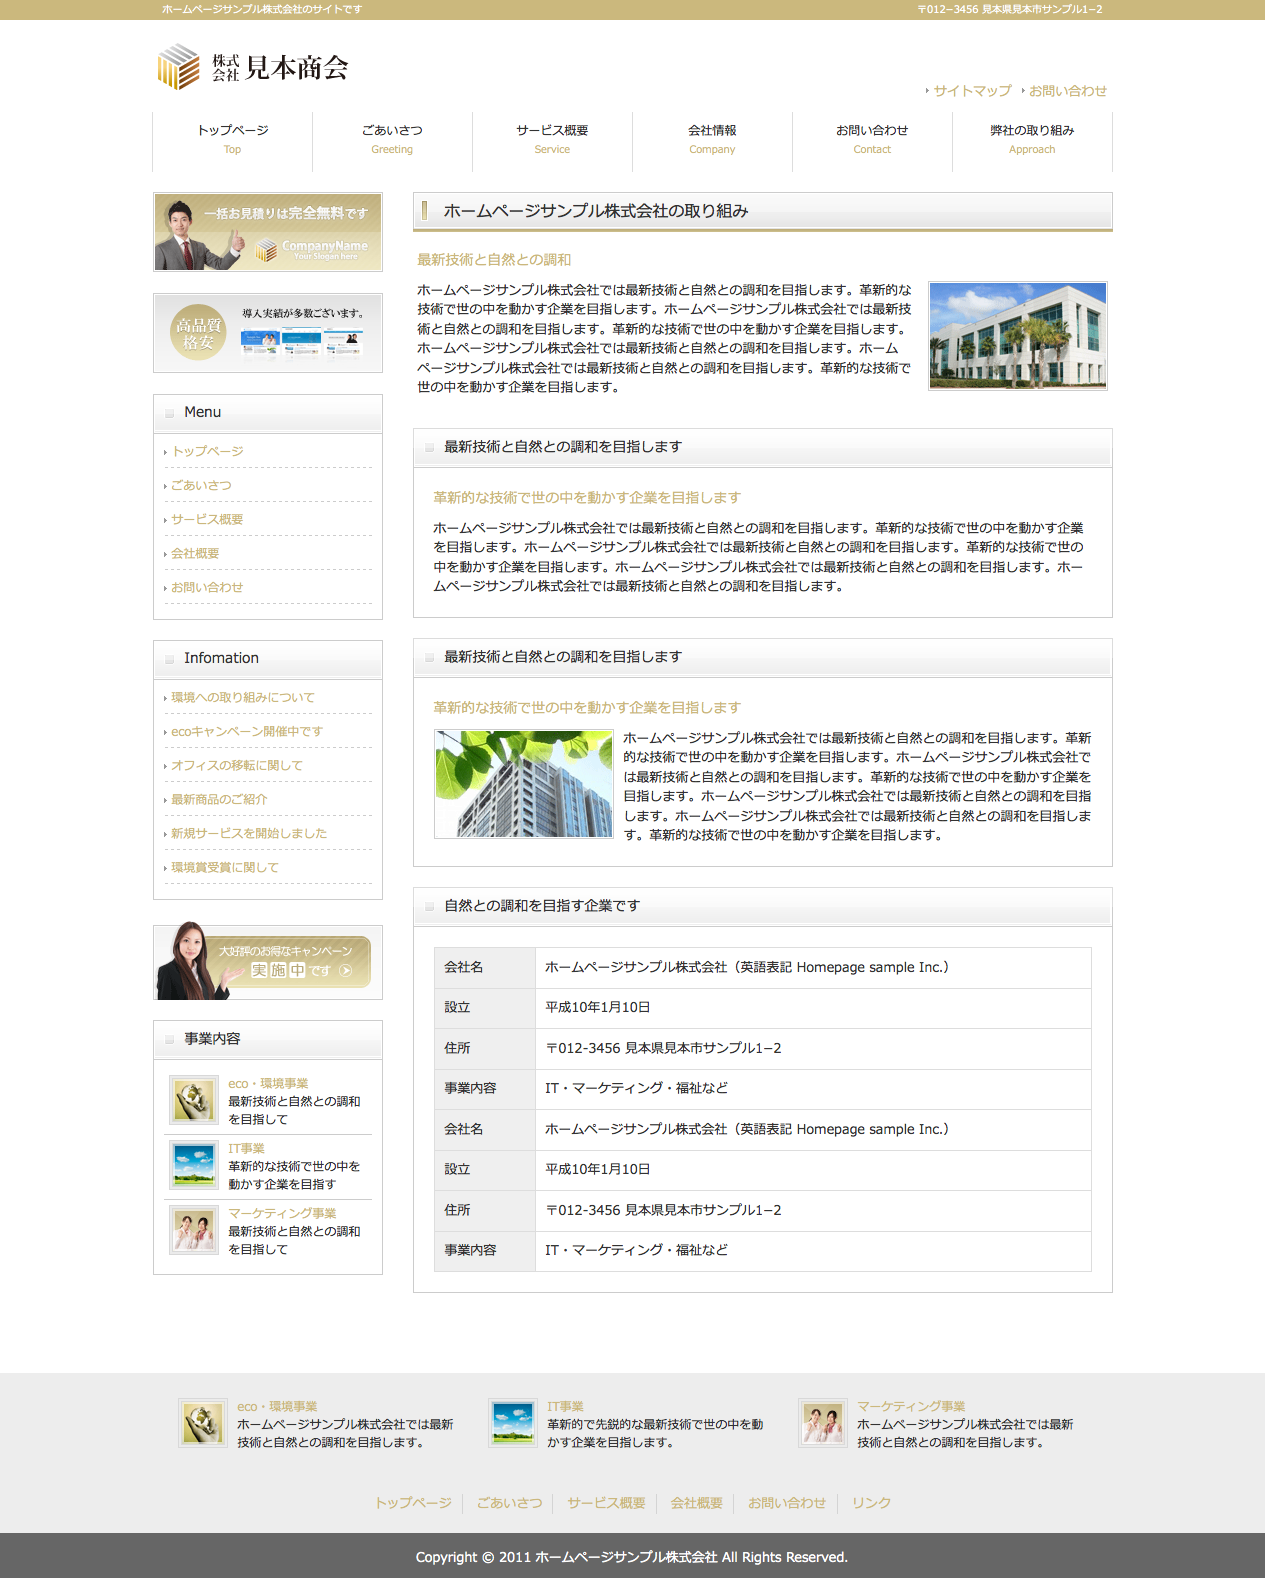The height and width of the screenshot is (1578, 1265).
Task: Go to ごあいさつ Greeting in top navigation
Action: coord(392,139)
